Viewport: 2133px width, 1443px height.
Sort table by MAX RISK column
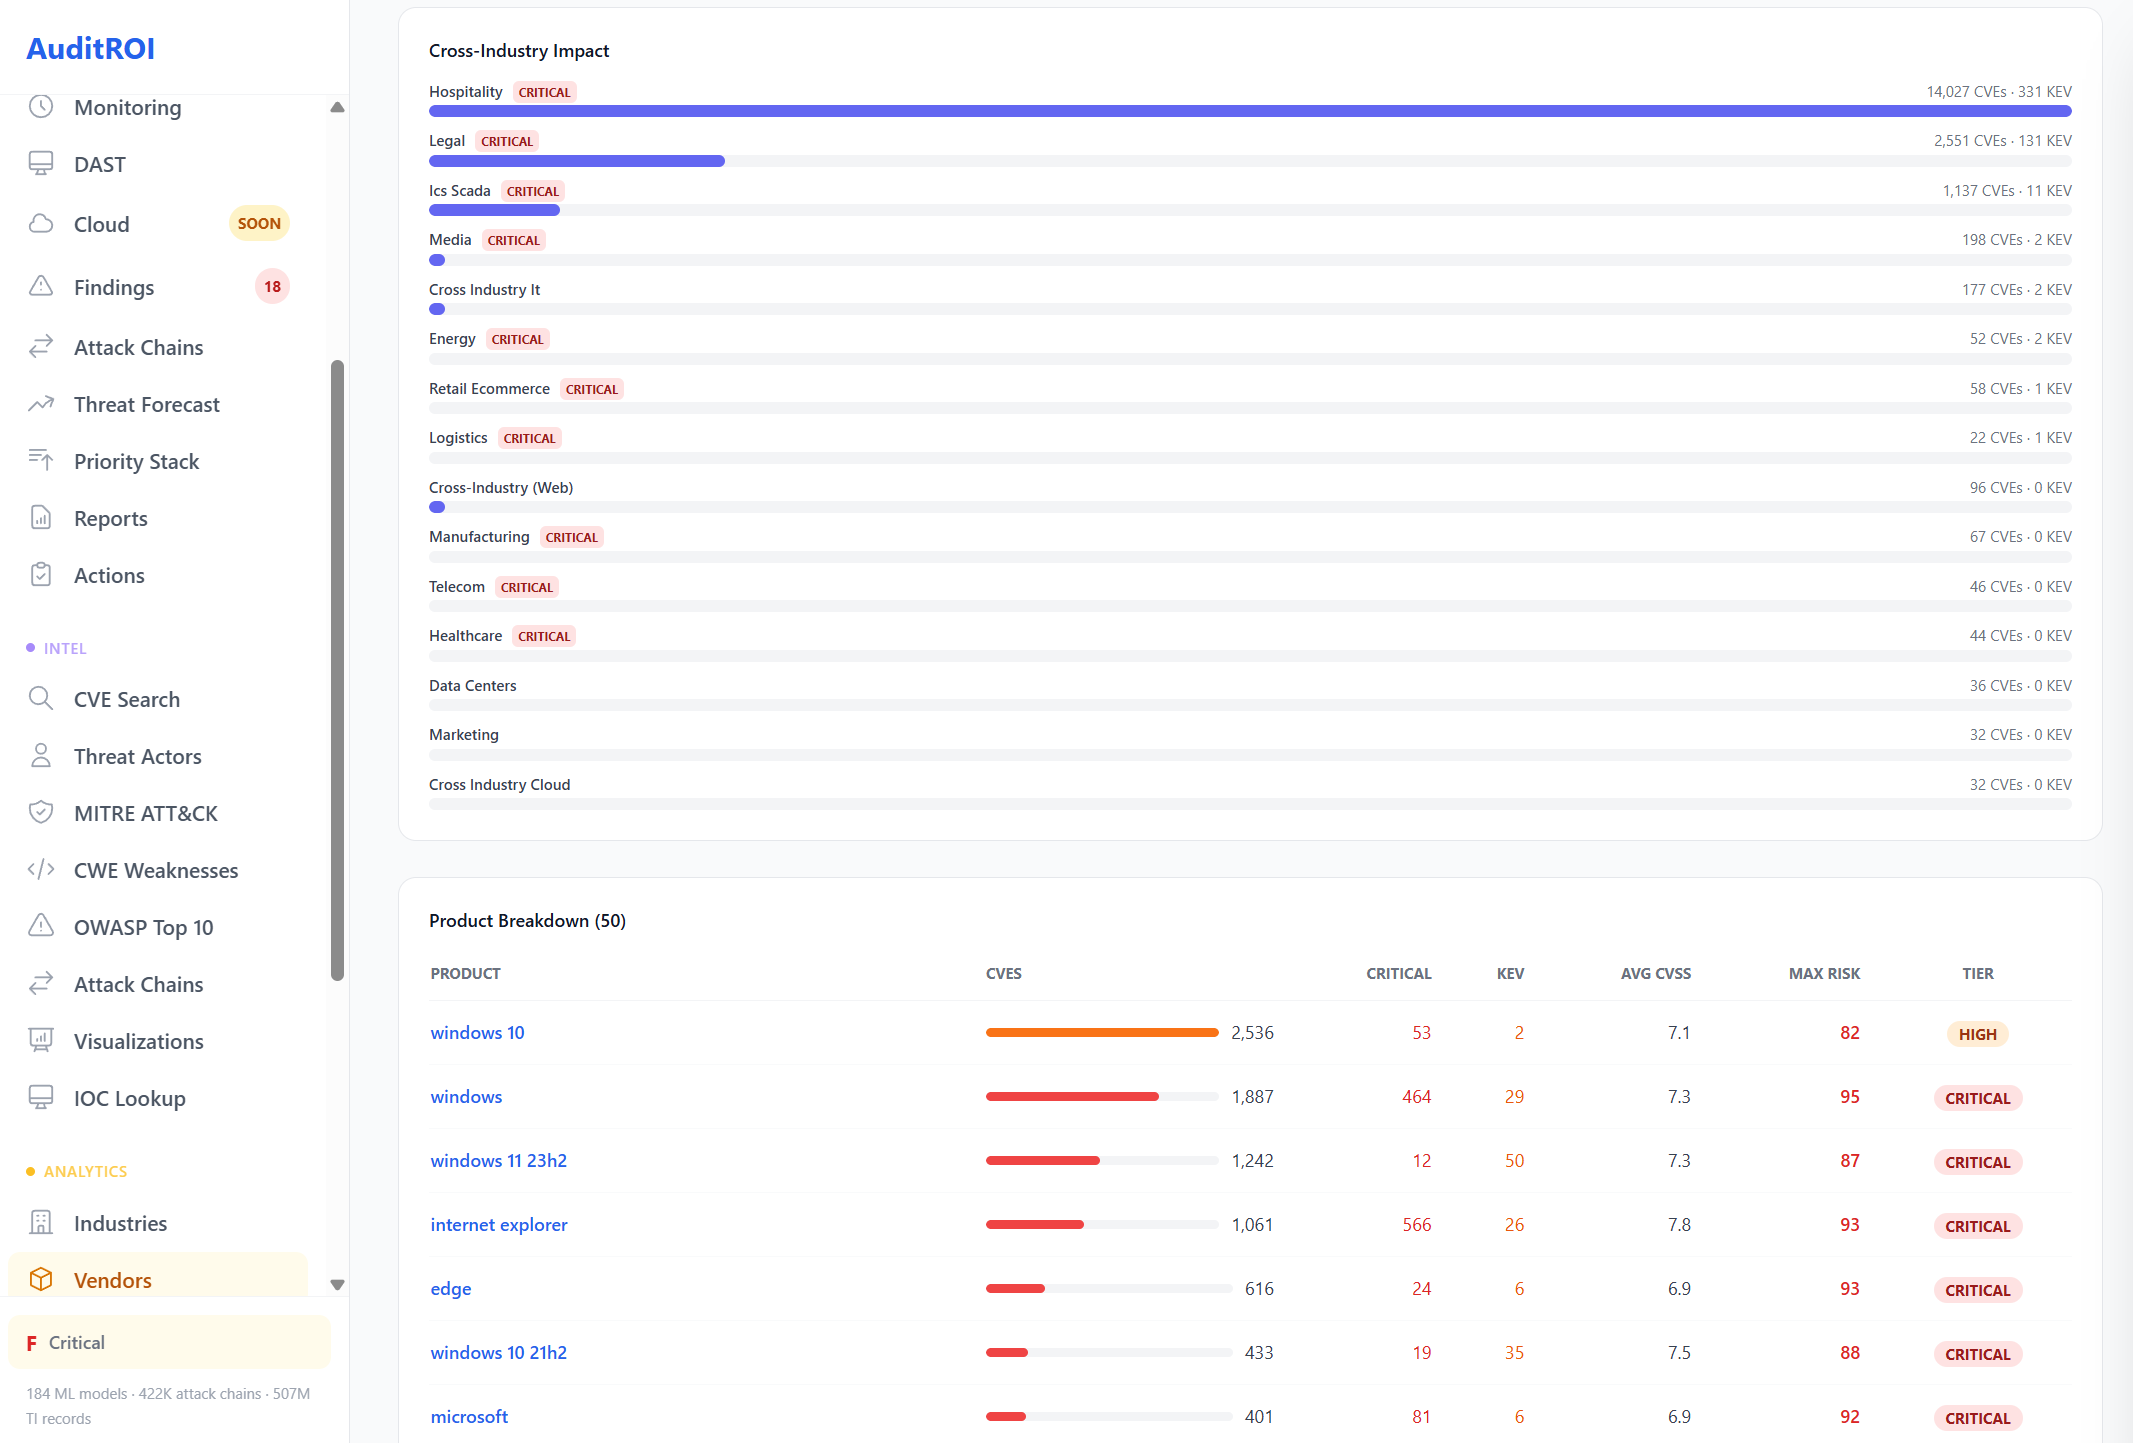1824,974
